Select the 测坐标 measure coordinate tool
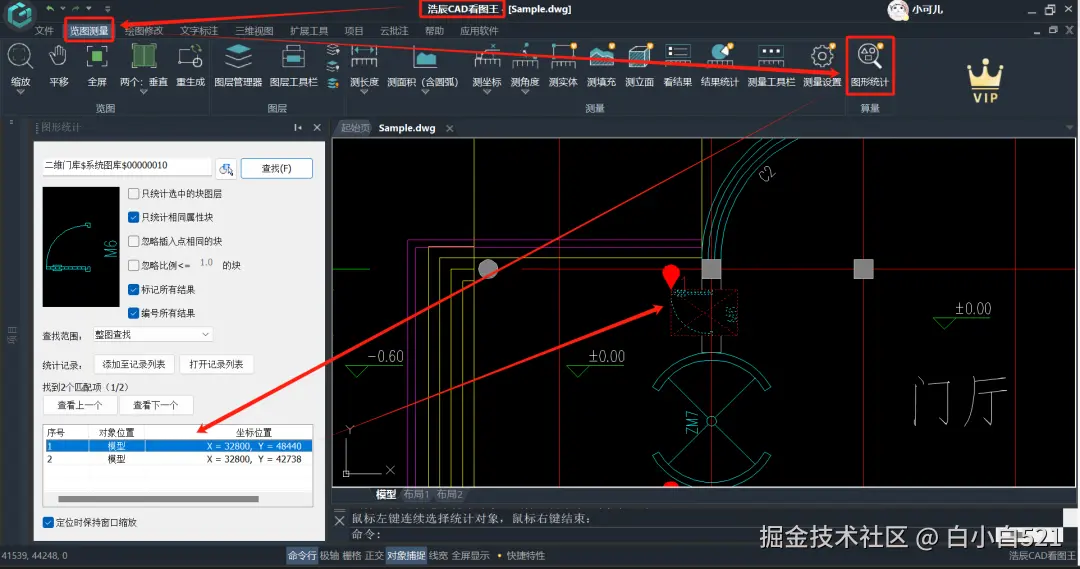1080x569 pixels. point(487,57)
